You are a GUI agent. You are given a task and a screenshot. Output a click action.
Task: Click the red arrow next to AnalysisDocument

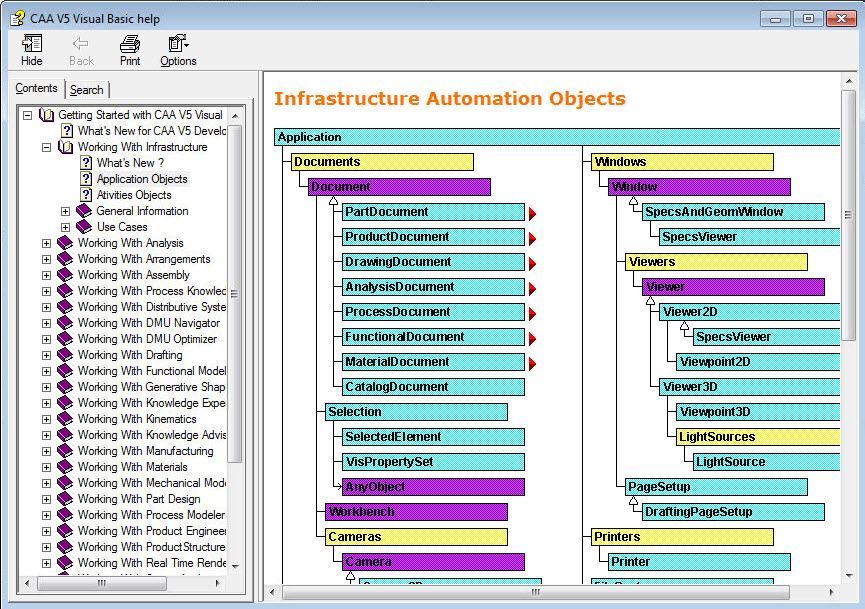pos(532,289)
